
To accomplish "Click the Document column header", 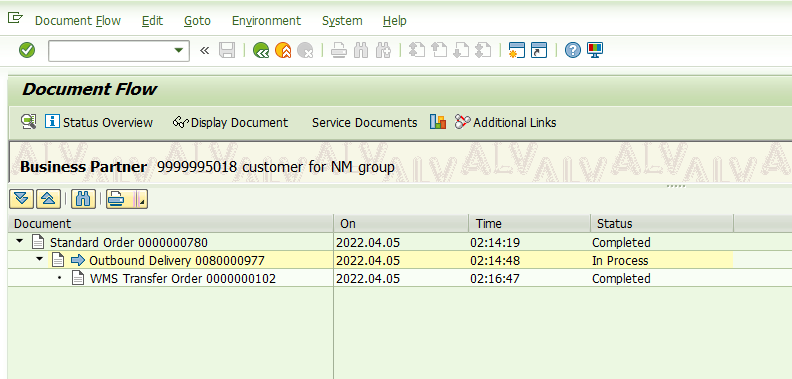I will pos(171,223).
